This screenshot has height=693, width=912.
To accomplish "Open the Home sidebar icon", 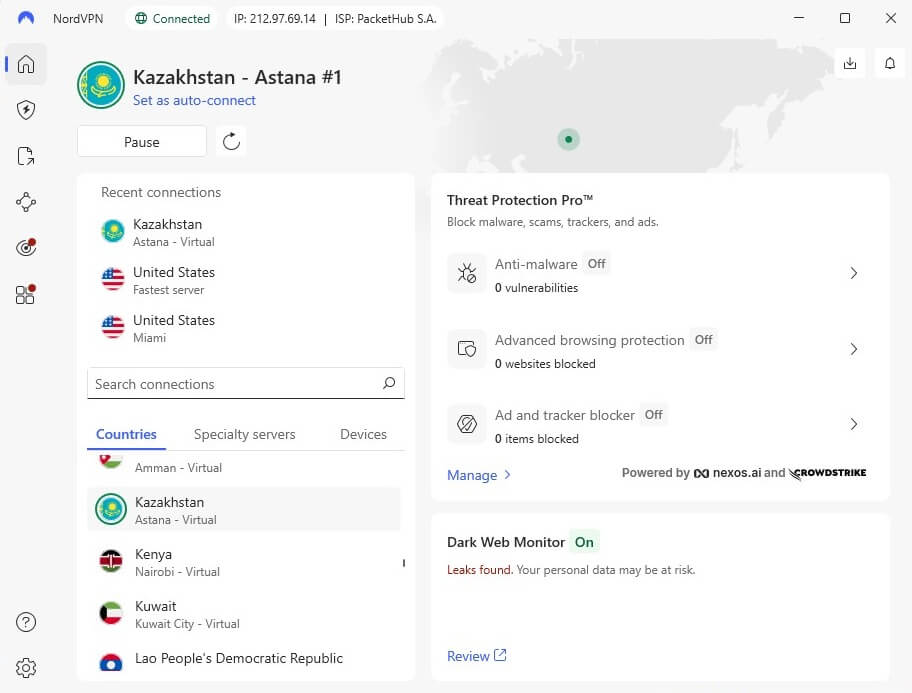I will click(x=26, y=63).
